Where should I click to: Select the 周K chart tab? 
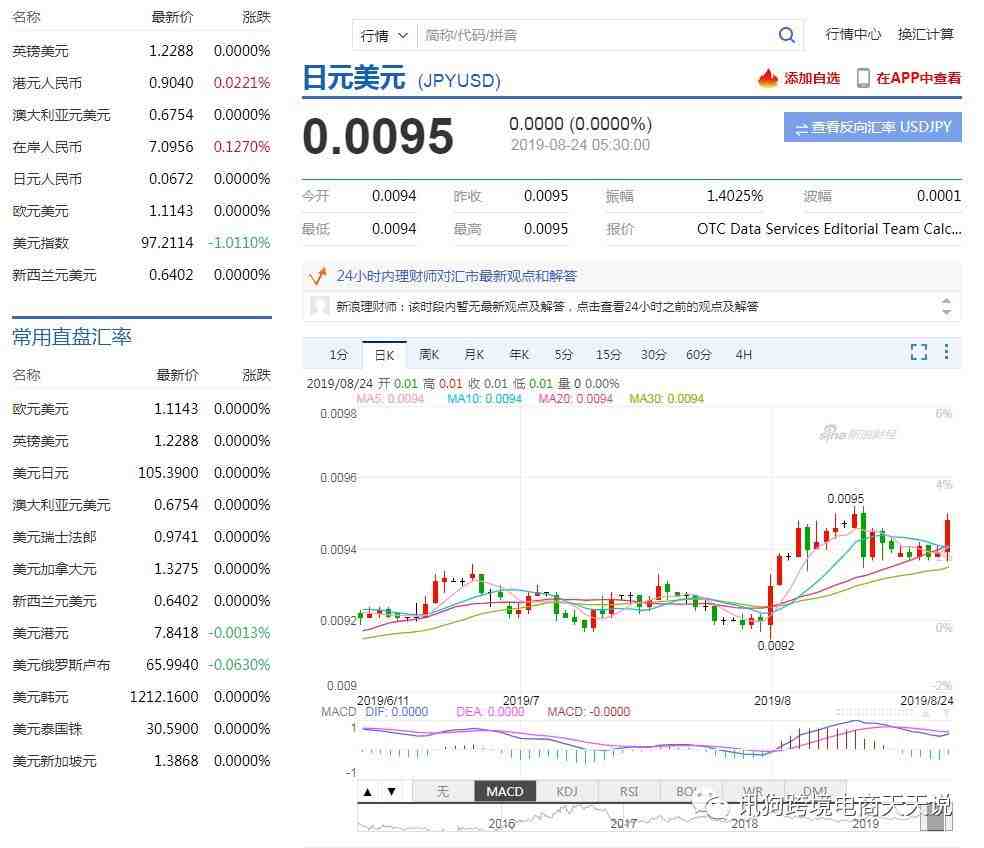429,355
